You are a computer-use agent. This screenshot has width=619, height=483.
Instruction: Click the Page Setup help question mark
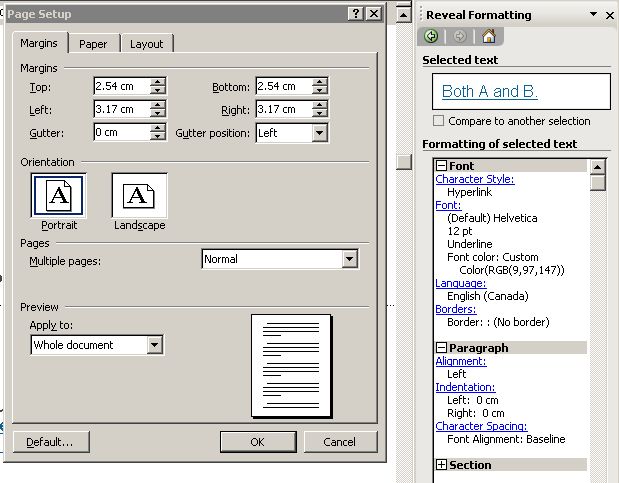tap(355, 14)
